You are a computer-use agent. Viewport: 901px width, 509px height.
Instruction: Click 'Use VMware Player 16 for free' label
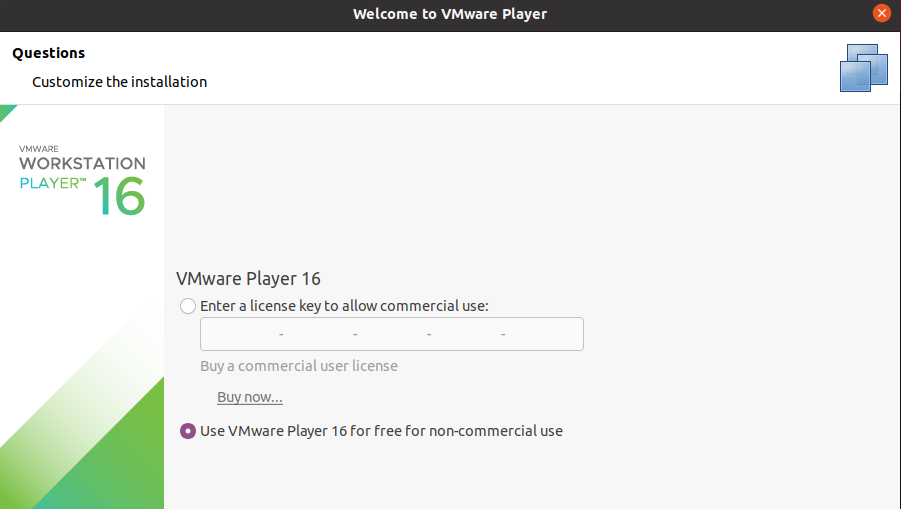click(x=381, y=431)
